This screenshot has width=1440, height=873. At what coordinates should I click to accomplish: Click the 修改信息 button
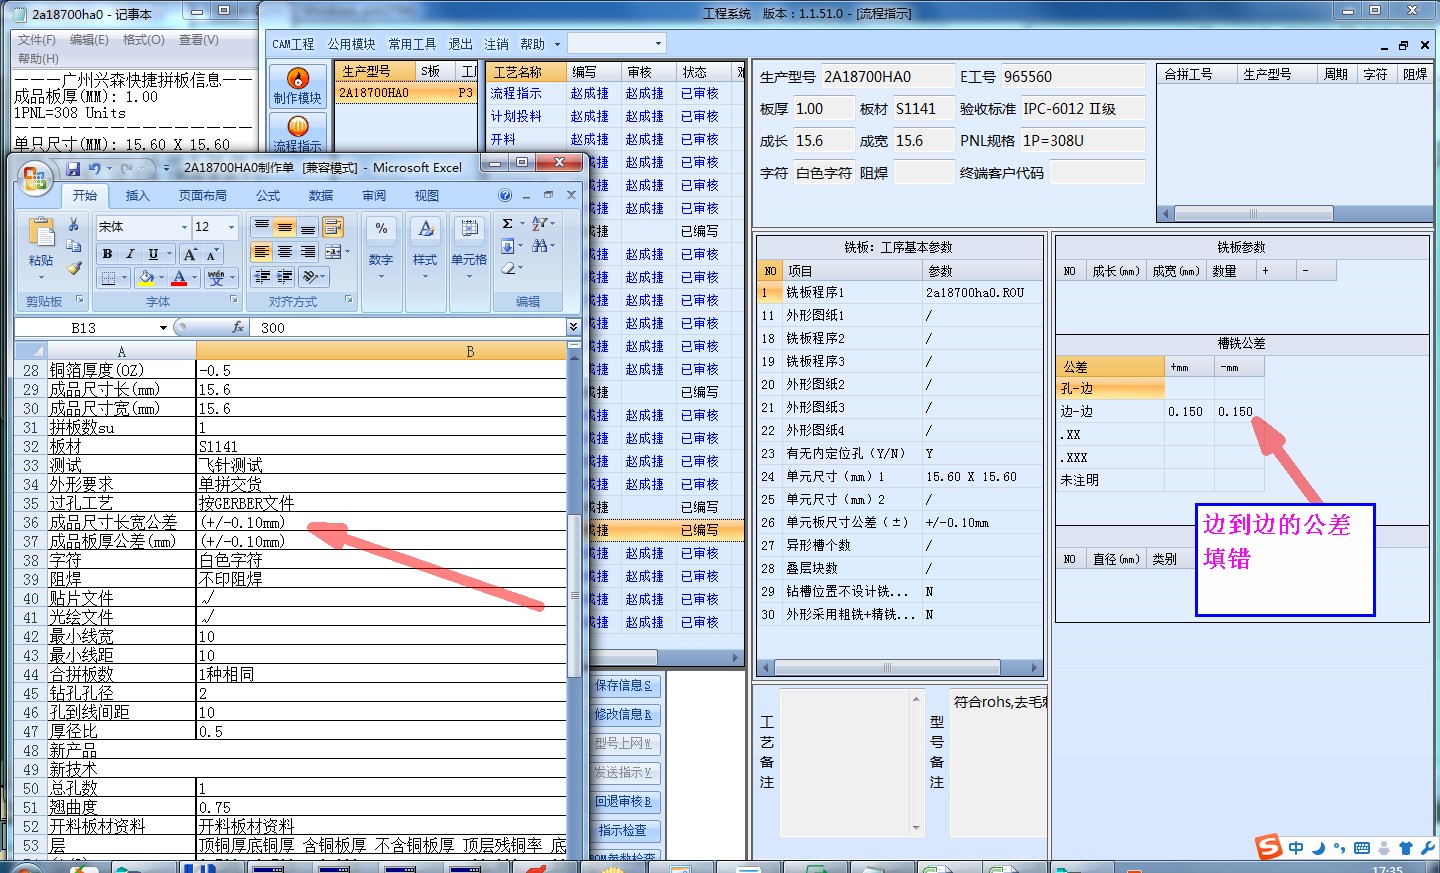[x=625, y=715]
